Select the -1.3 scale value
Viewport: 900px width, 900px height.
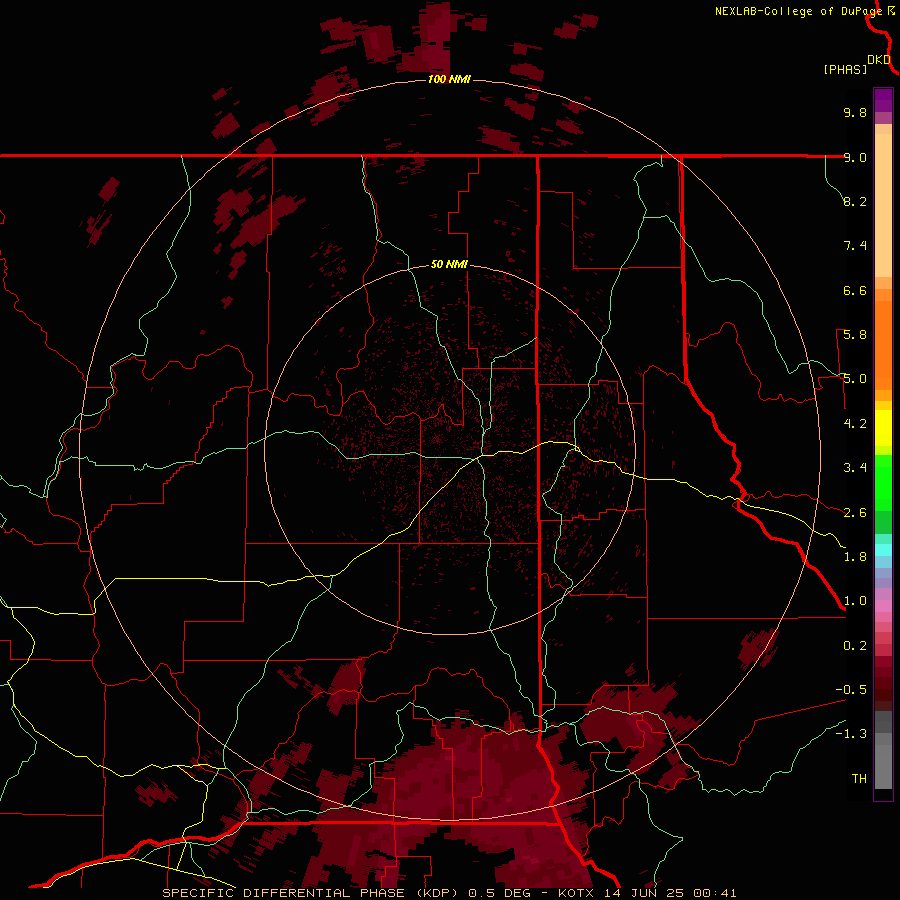(851, 734)
